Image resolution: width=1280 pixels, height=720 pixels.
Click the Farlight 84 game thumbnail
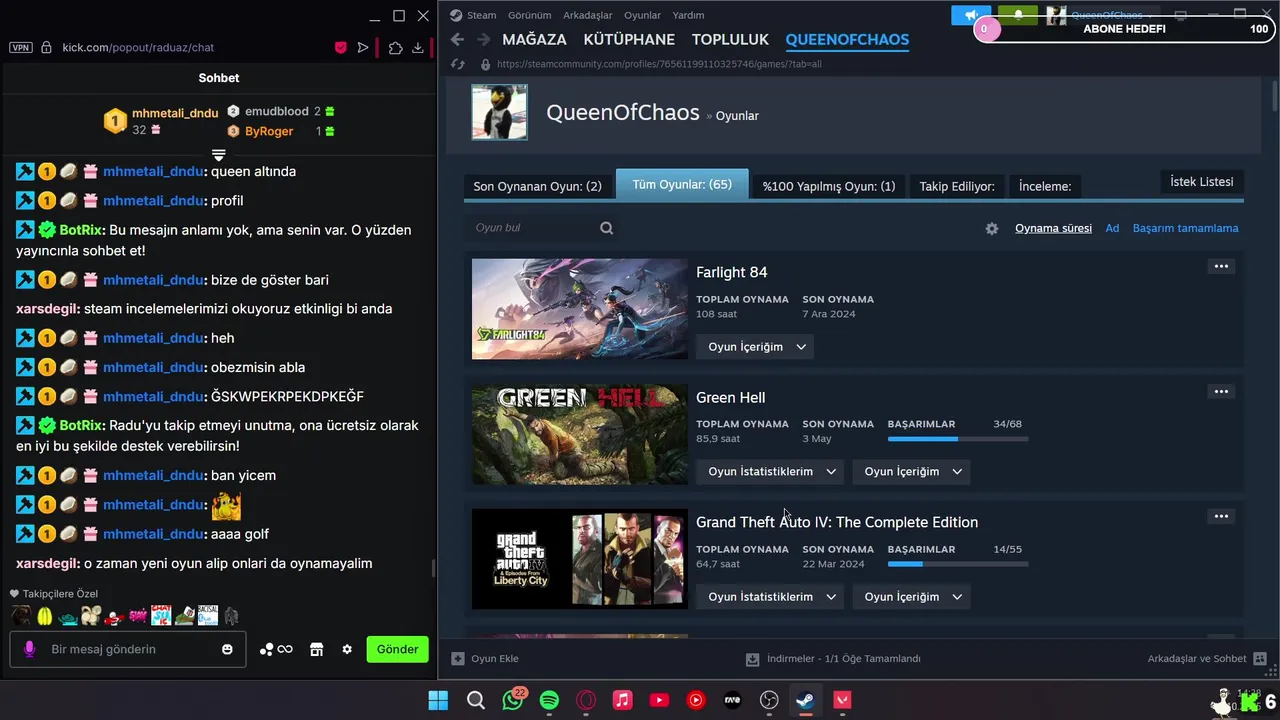[x=580, y=309]
